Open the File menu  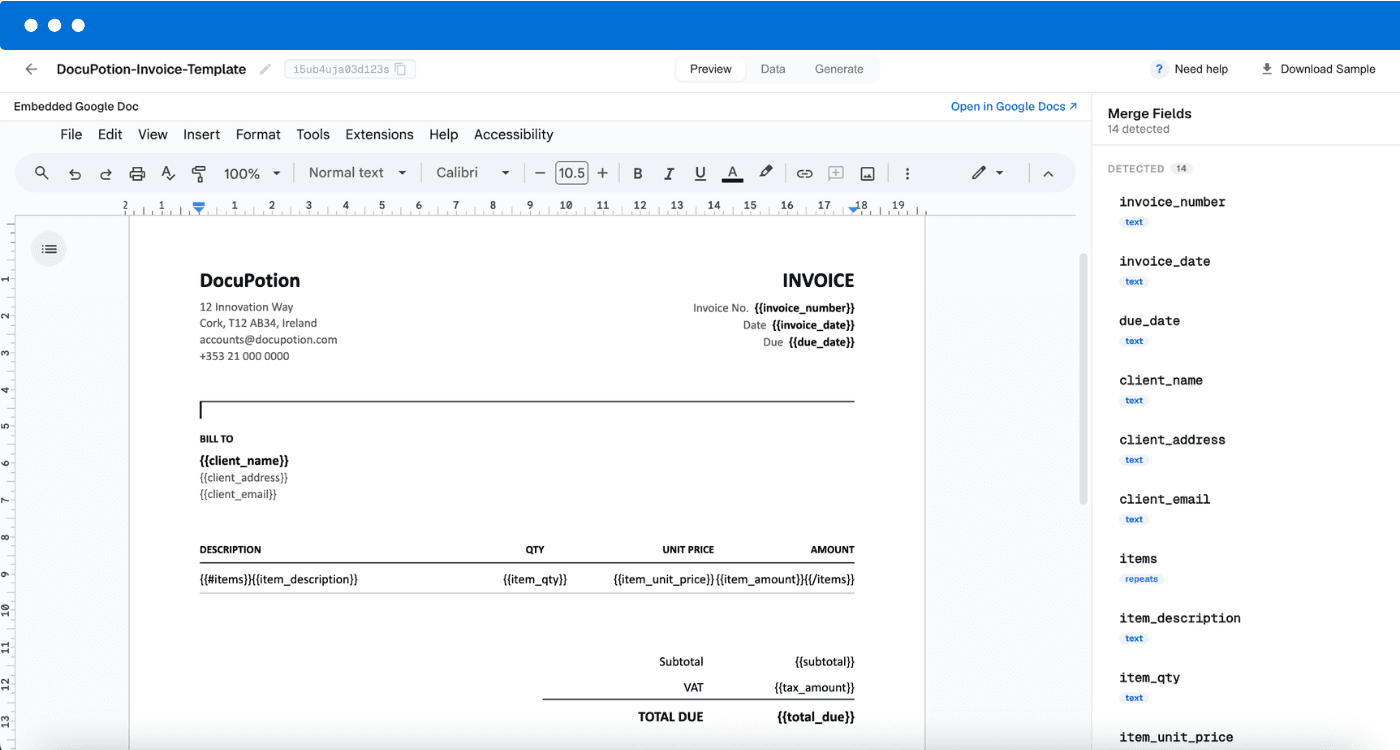[71, 134]
